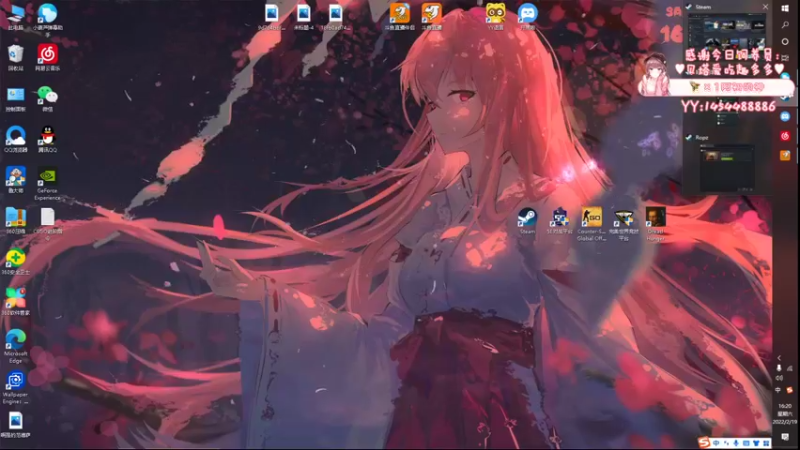This screenshot has width=800, height=450.
Task: Open the Wallpaper Engine shortcut
Action: click(x=16, y=388)
